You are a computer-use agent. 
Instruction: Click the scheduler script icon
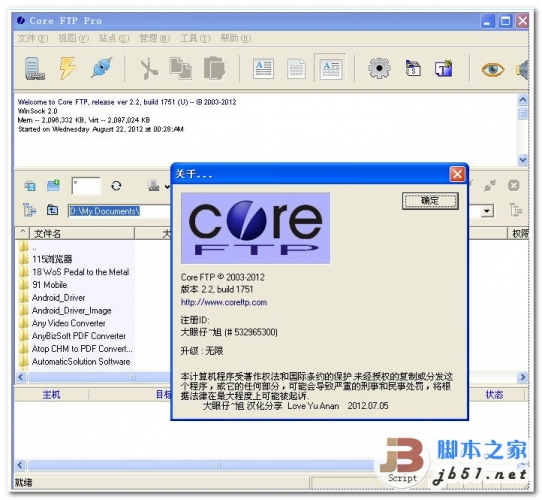click(x=413, y=68)
